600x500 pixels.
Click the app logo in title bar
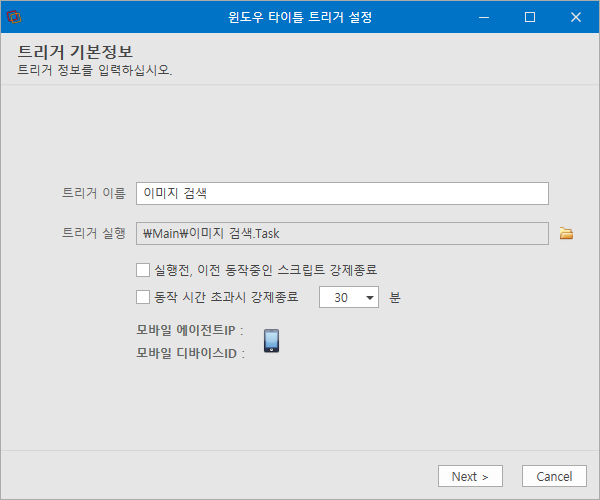(x=14, y=17)
